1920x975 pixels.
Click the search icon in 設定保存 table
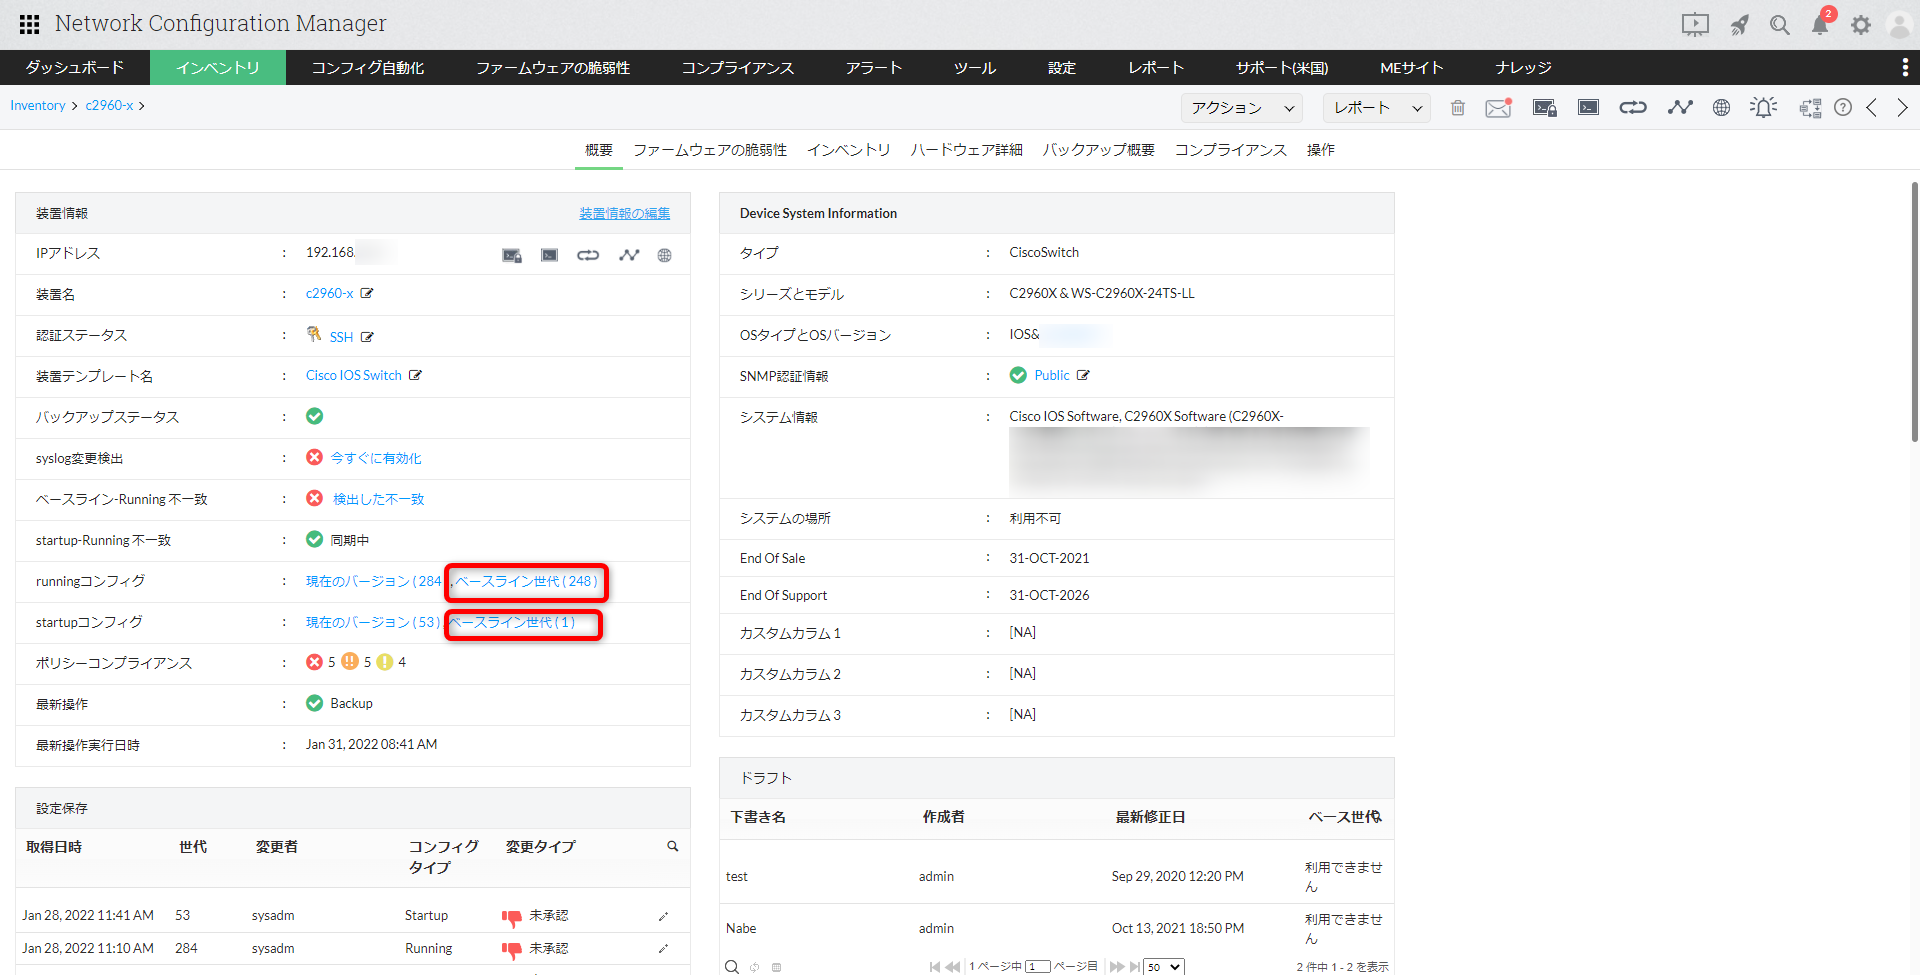[673, 847]
